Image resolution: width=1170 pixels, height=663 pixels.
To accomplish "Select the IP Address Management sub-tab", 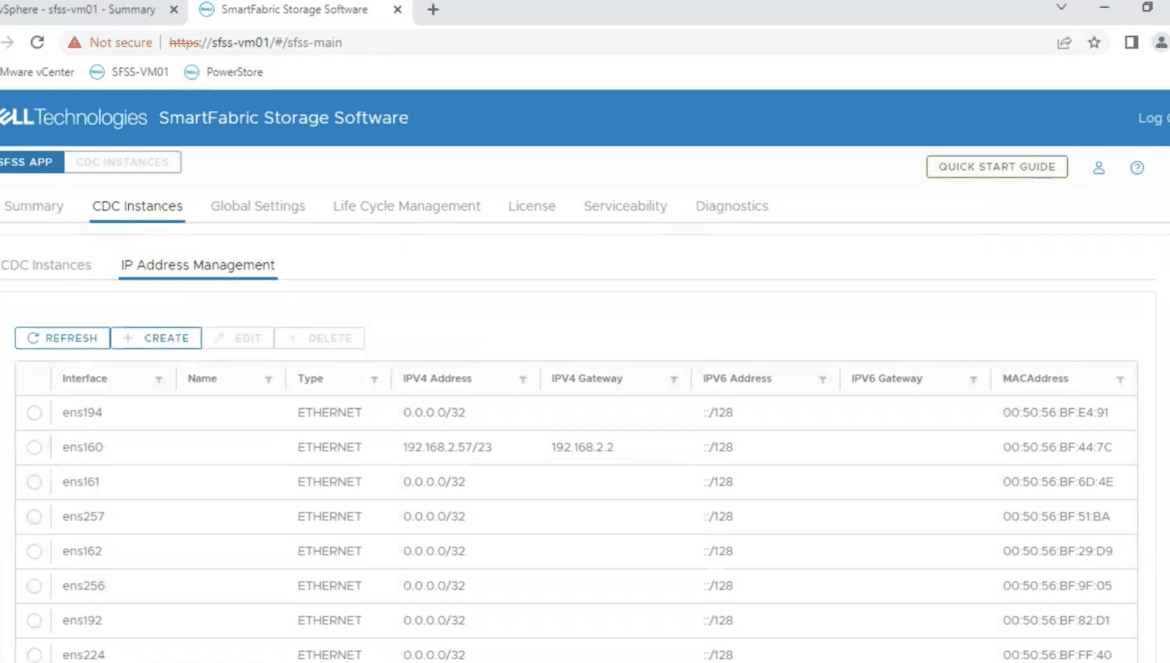I will pos(198,265).
